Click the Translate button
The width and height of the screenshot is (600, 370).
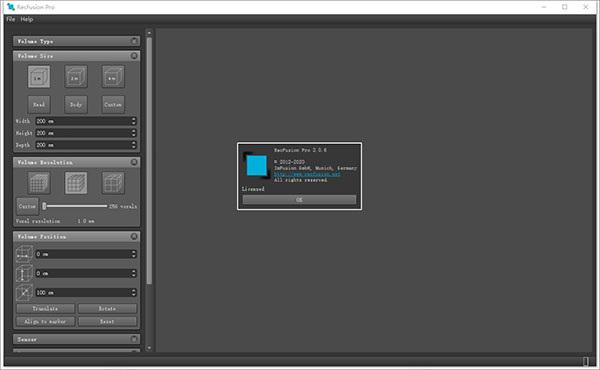[x=46, y=308]
